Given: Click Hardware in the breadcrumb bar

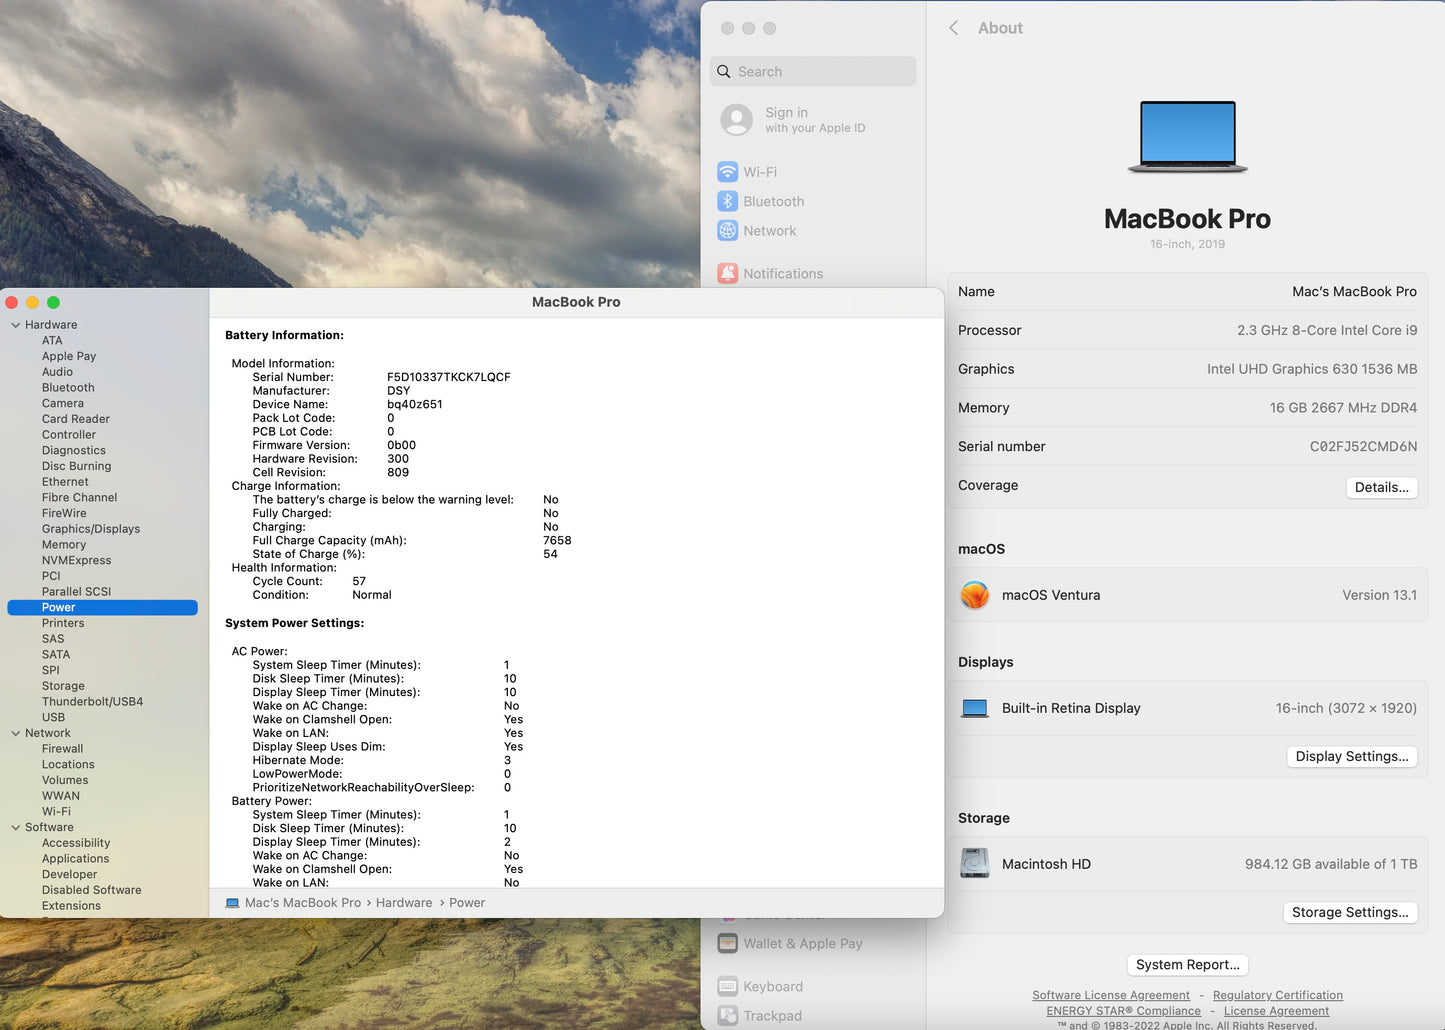Looking at the screenshot, I should point(404,902).
